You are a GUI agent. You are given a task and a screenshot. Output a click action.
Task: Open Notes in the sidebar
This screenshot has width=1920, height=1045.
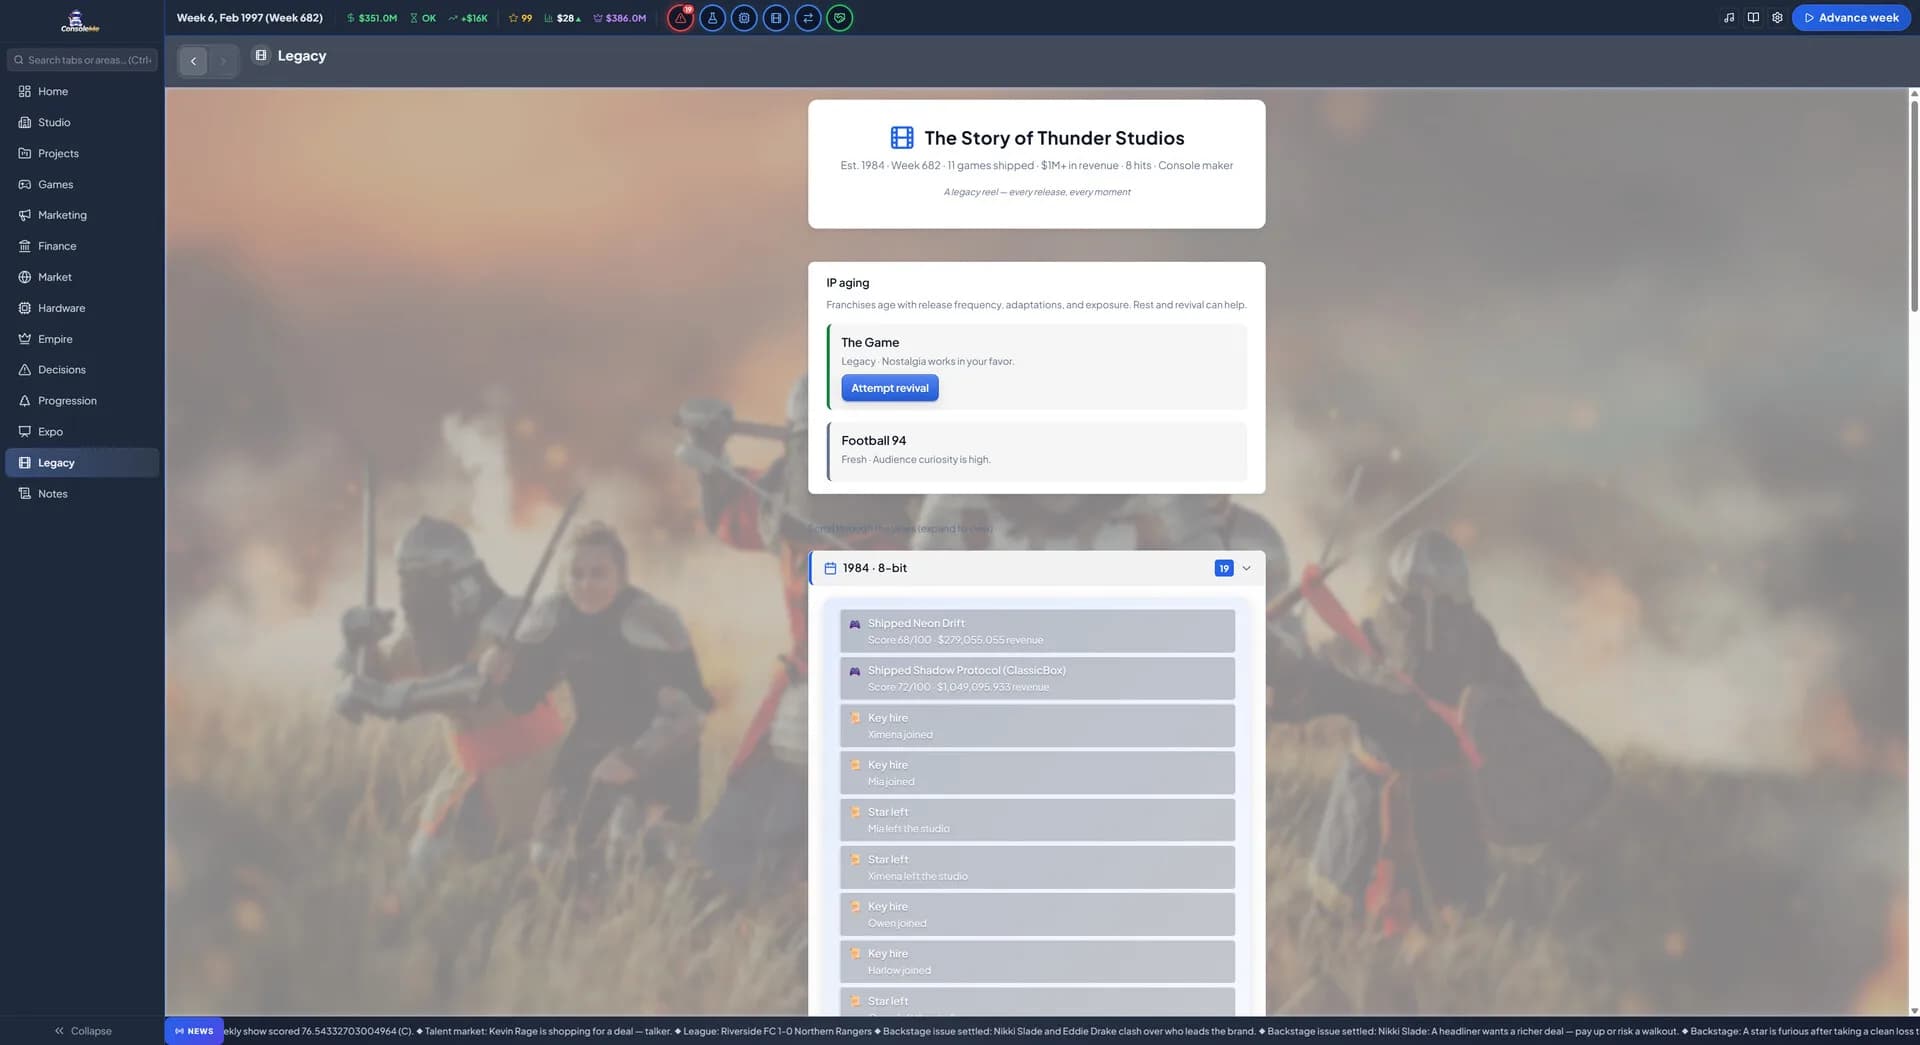click(82, 494)
